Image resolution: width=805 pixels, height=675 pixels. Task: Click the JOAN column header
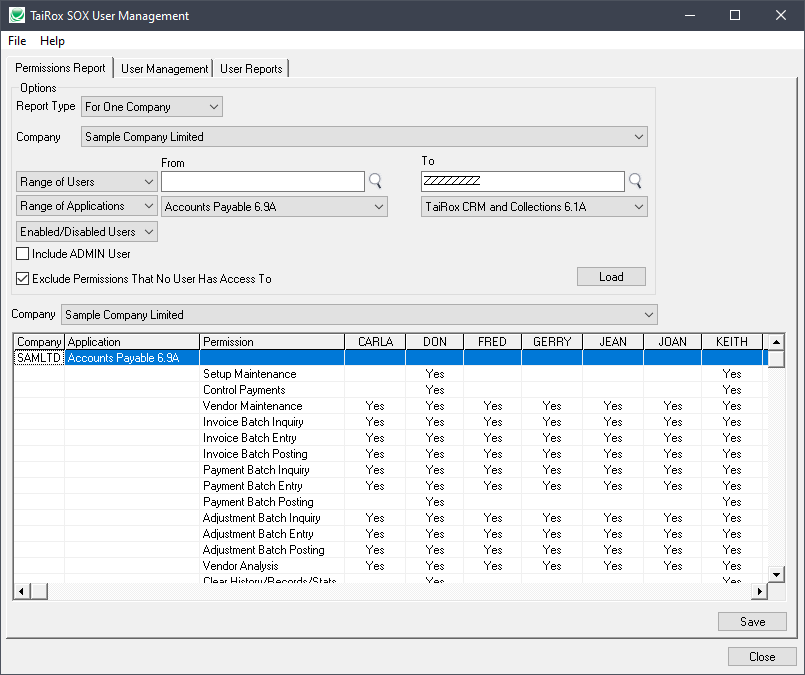pos(673,342)
